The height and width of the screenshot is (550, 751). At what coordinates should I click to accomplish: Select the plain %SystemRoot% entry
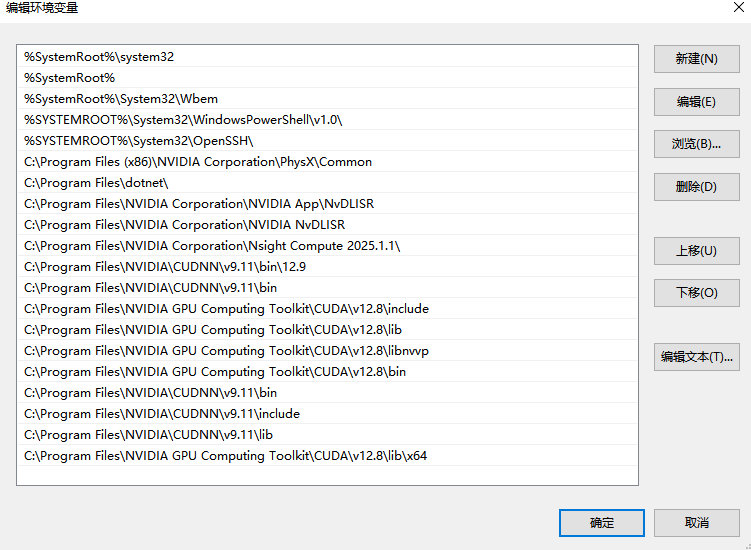328,78
